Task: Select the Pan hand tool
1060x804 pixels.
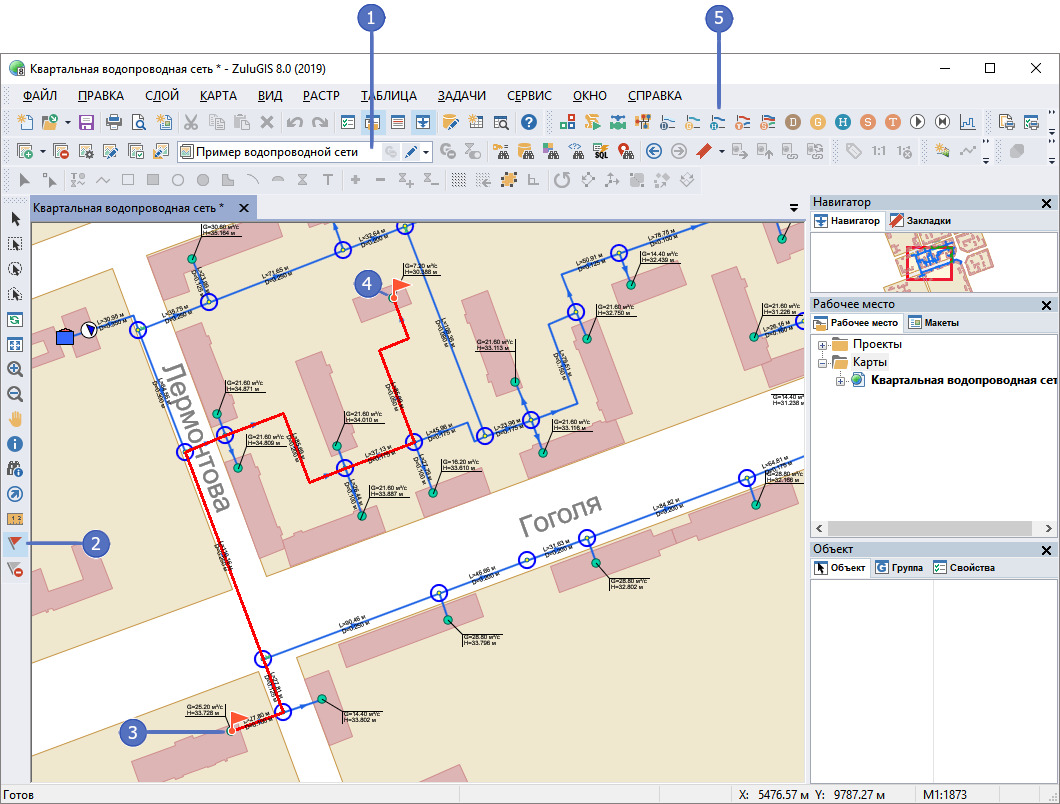Action: [x=14, y=418]
